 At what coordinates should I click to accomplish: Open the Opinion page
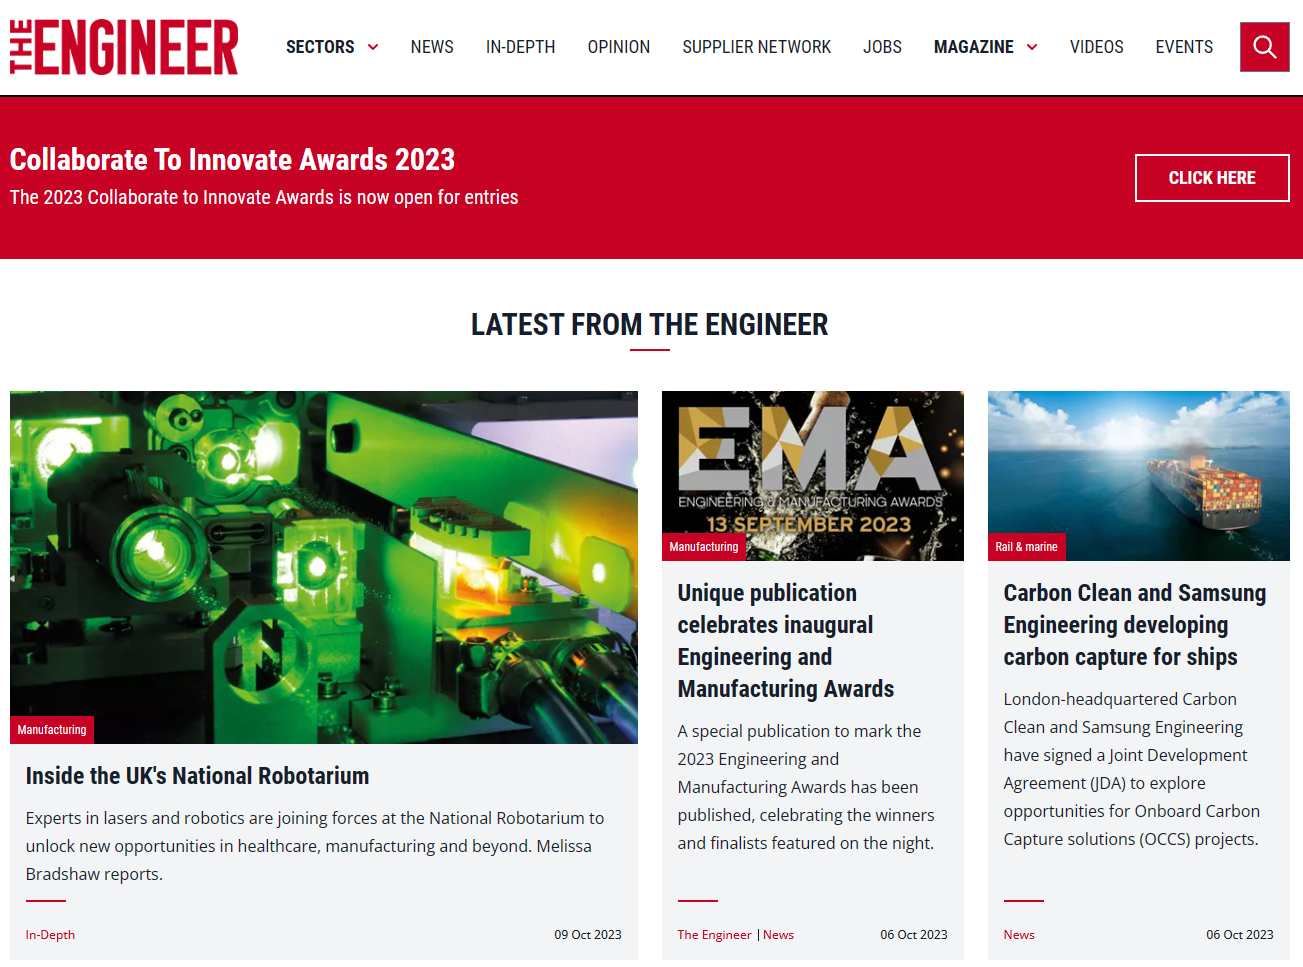pyautogui.click(x=618, y=47)
